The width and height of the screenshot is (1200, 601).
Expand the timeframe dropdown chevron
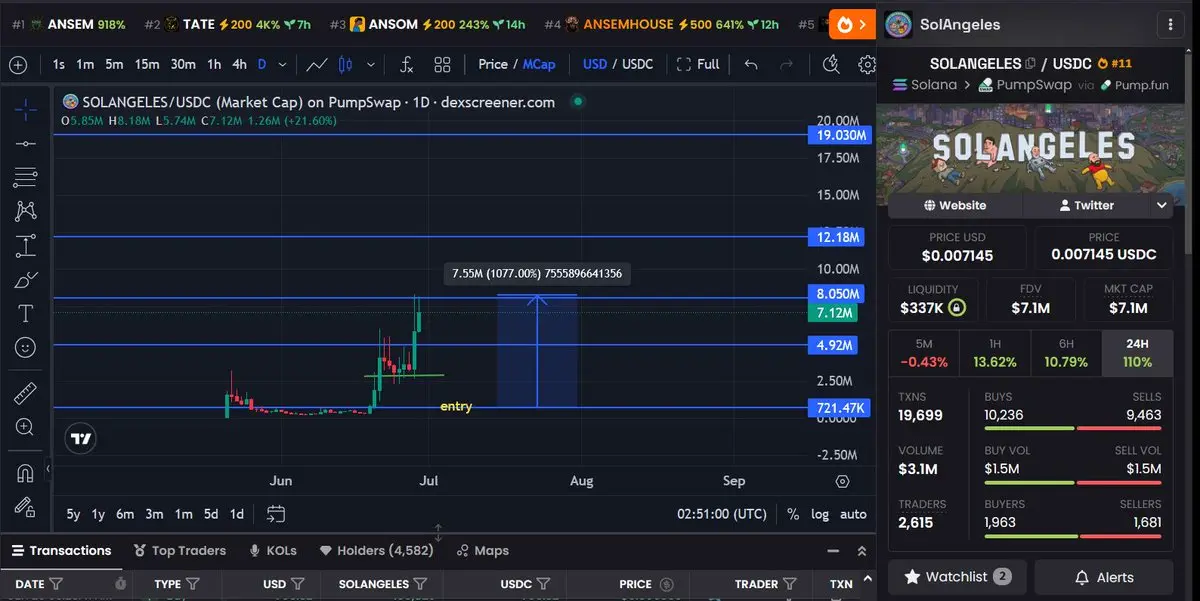[282, 65]
